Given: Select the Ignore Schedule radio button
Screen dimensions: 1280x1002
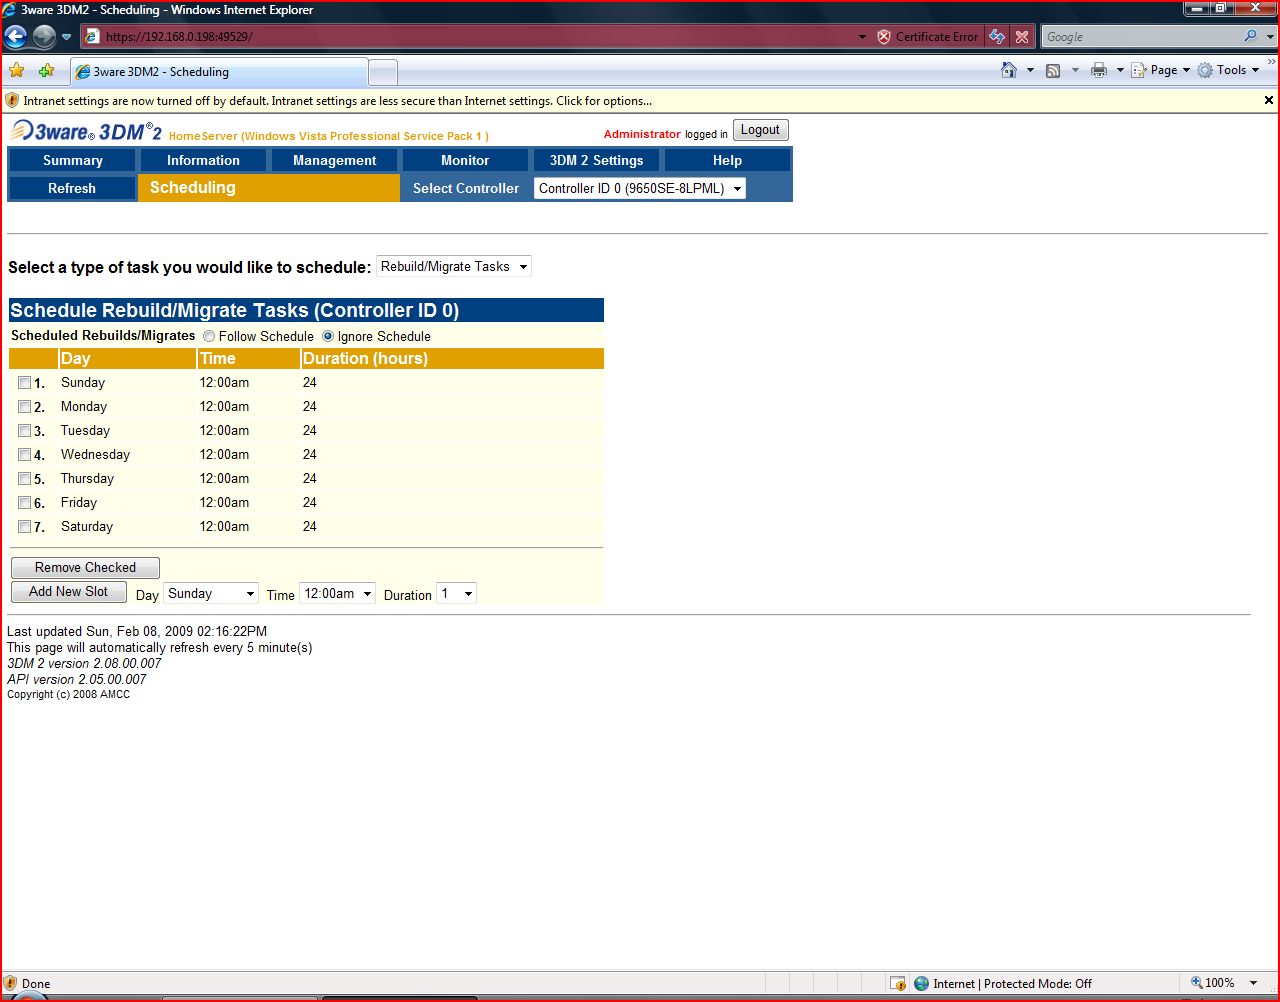Looking at the screenshot, I should tap(328, 336).
